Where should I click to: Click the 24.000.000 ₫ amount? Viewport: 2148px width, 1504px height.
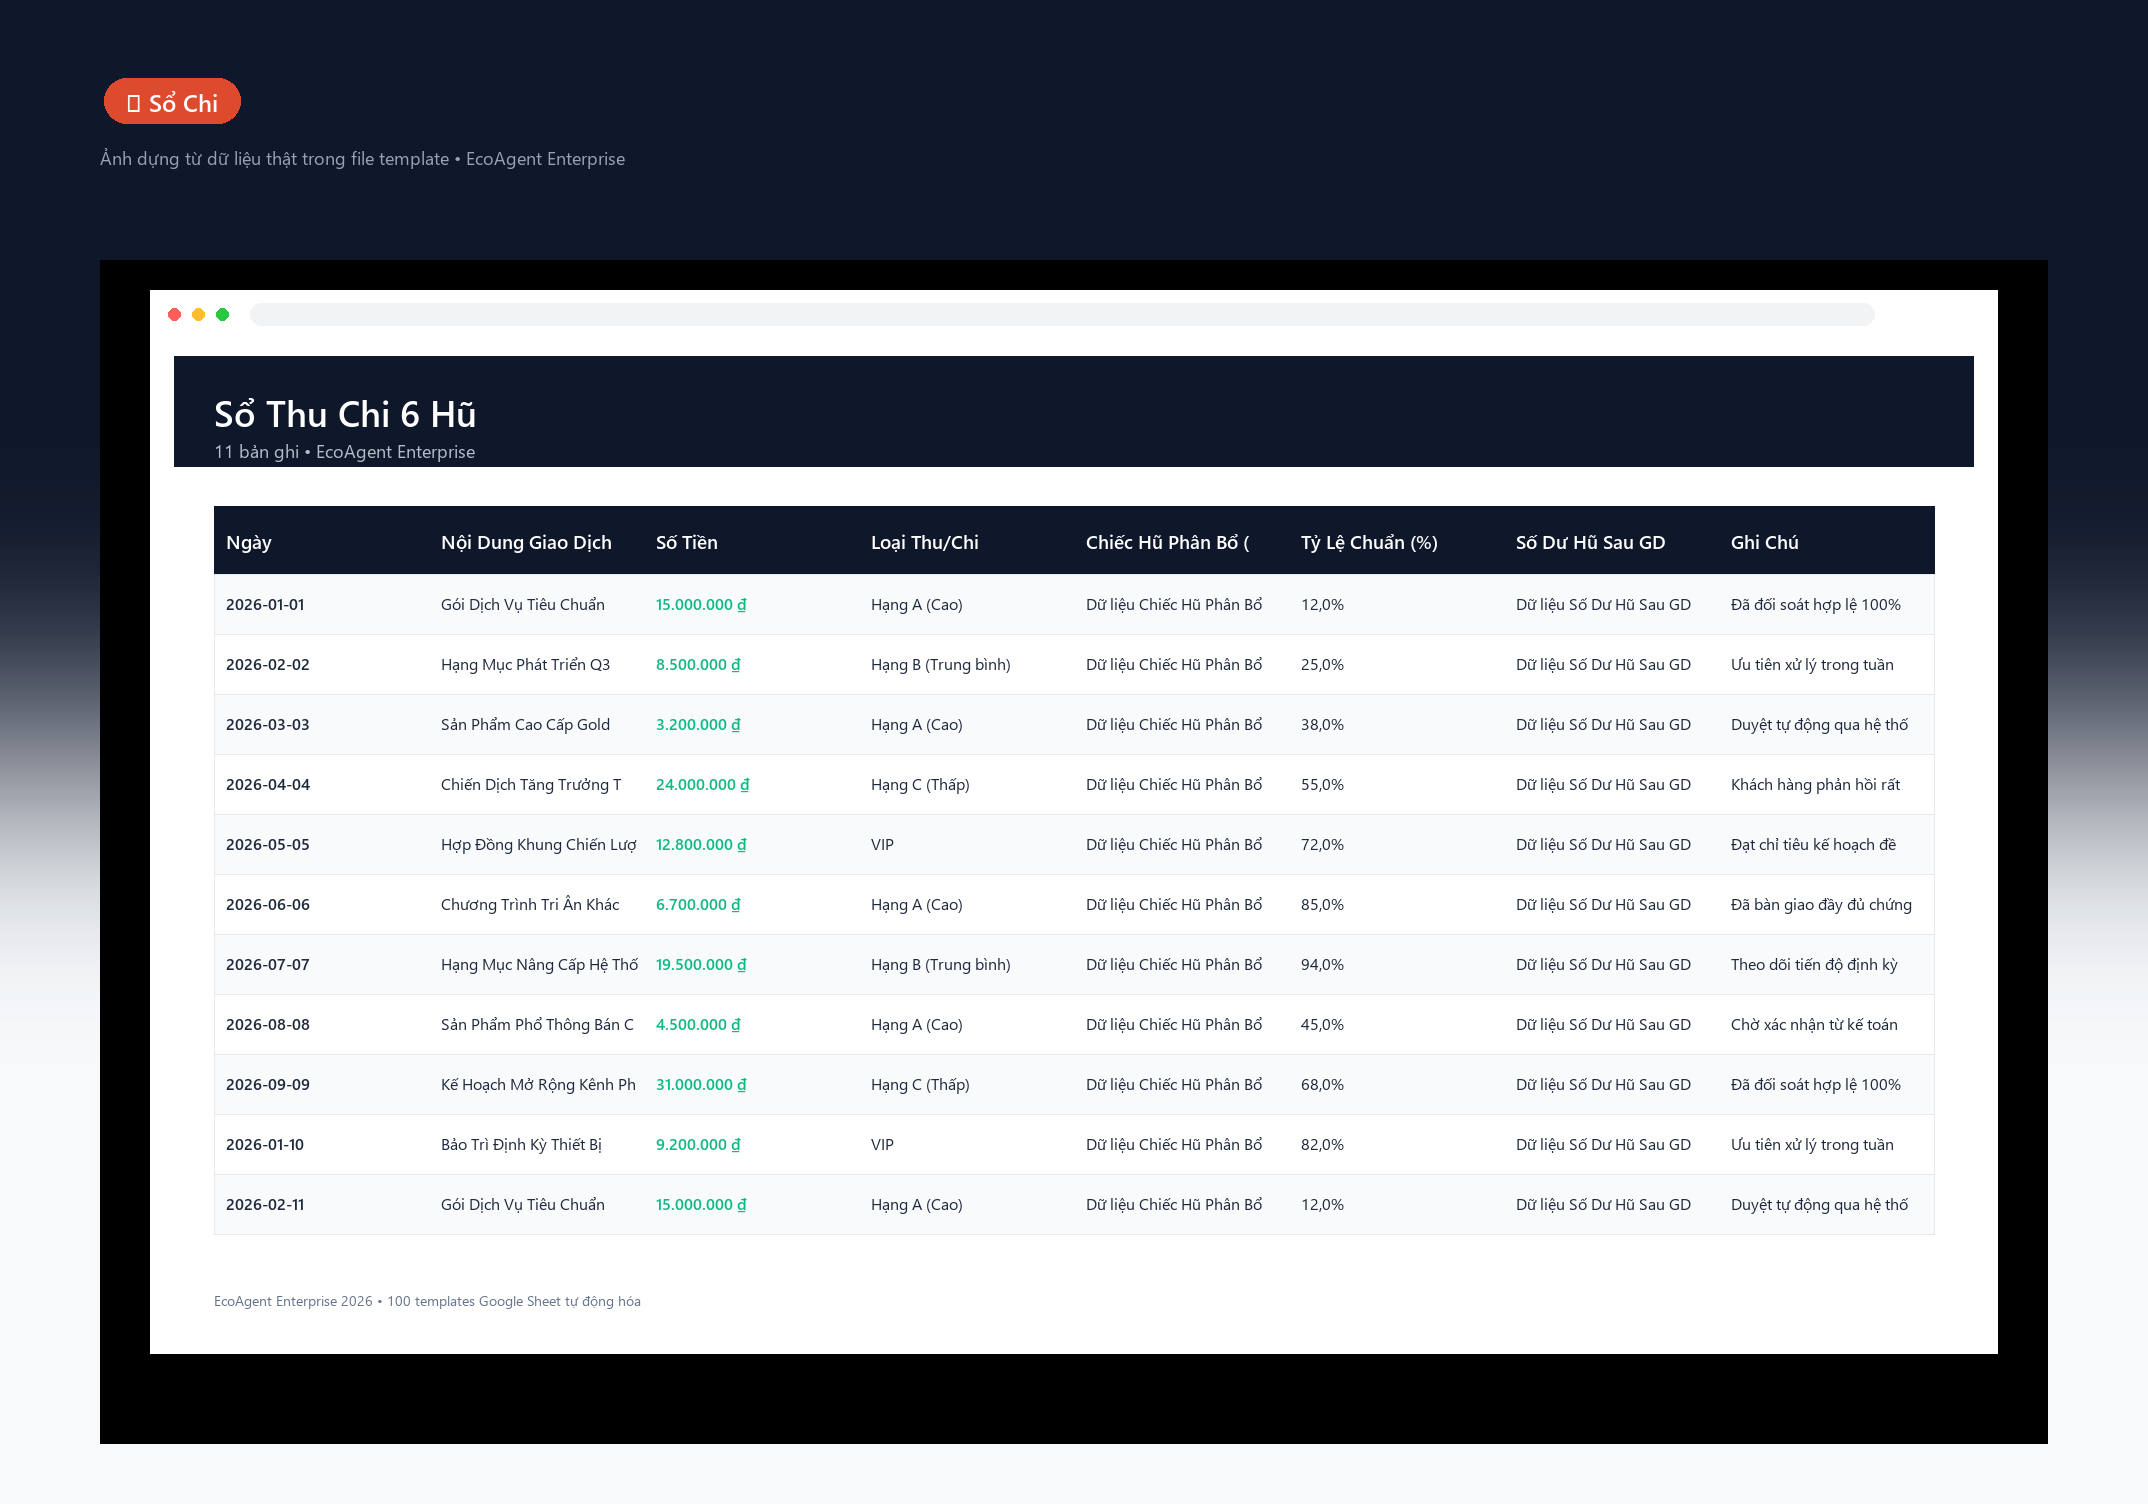click(x=703, y=785)
